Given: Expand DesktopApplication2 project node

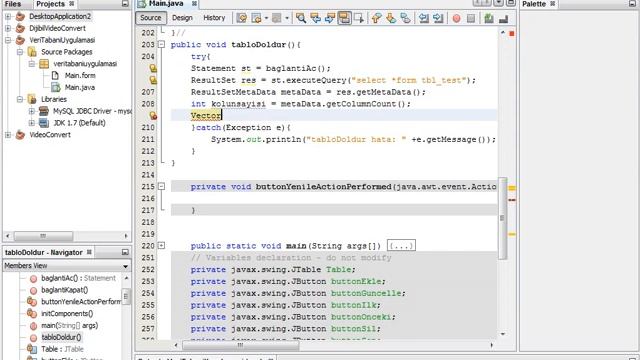Looking at the screenshot, I should [8, 17].
